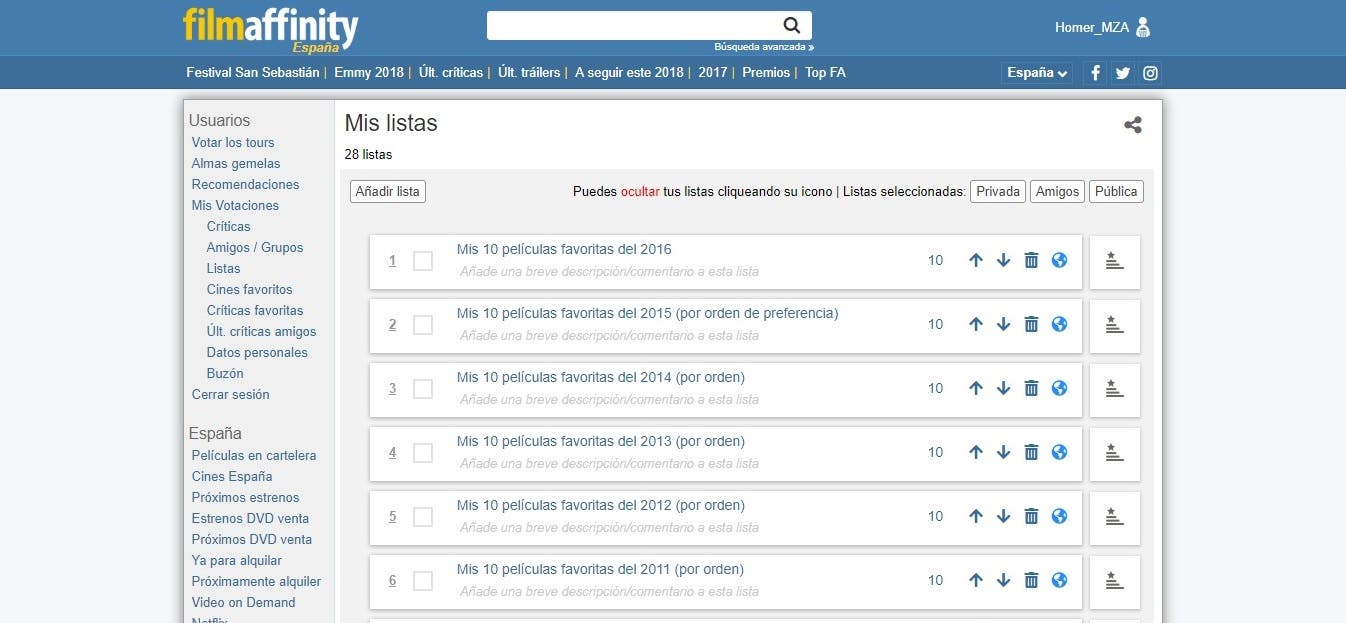
Task: Set selected lists to Privada
Action: pos(998,191)
